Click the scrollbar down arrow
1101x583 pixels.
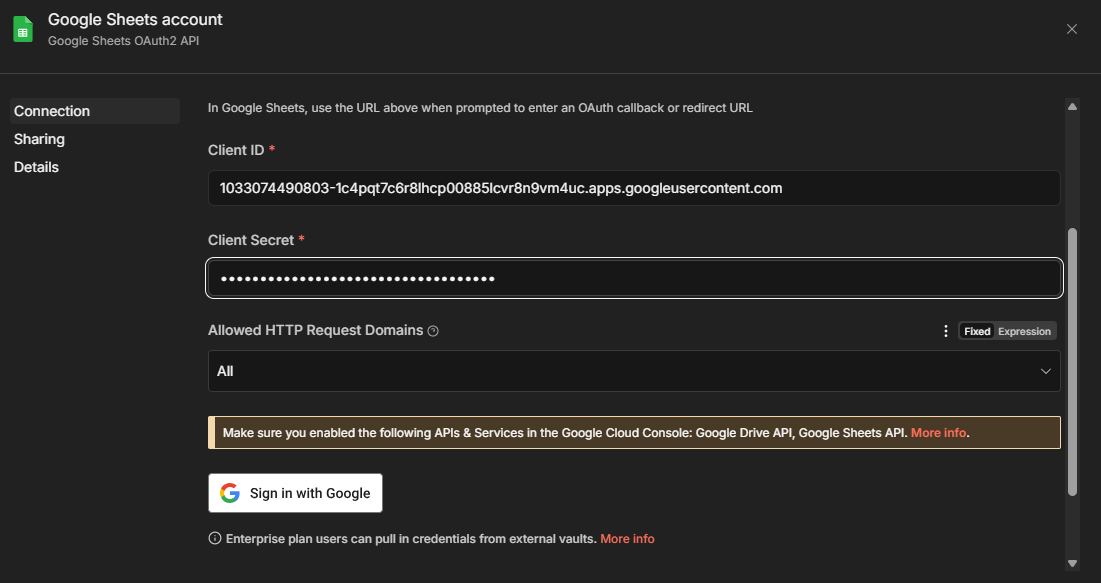[1072, 563]
